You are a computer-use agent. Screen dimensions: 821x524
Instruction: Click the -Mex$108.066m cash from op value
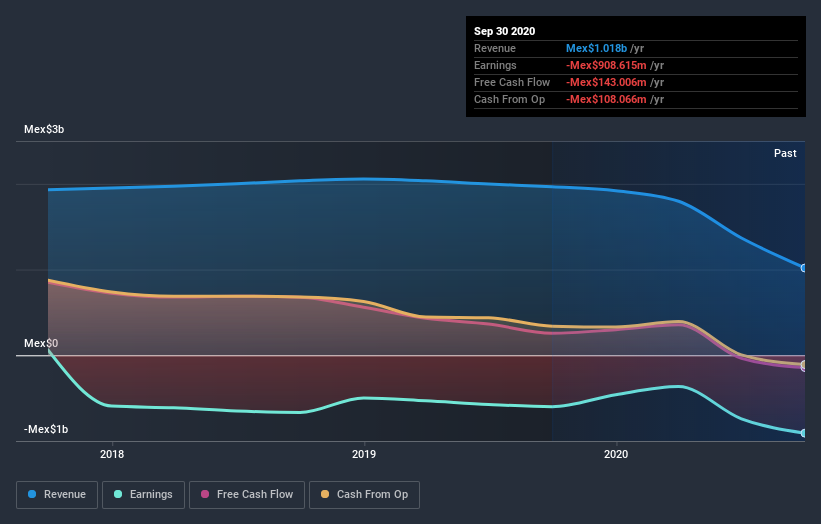pyautogui.click(x=606, y=99)
